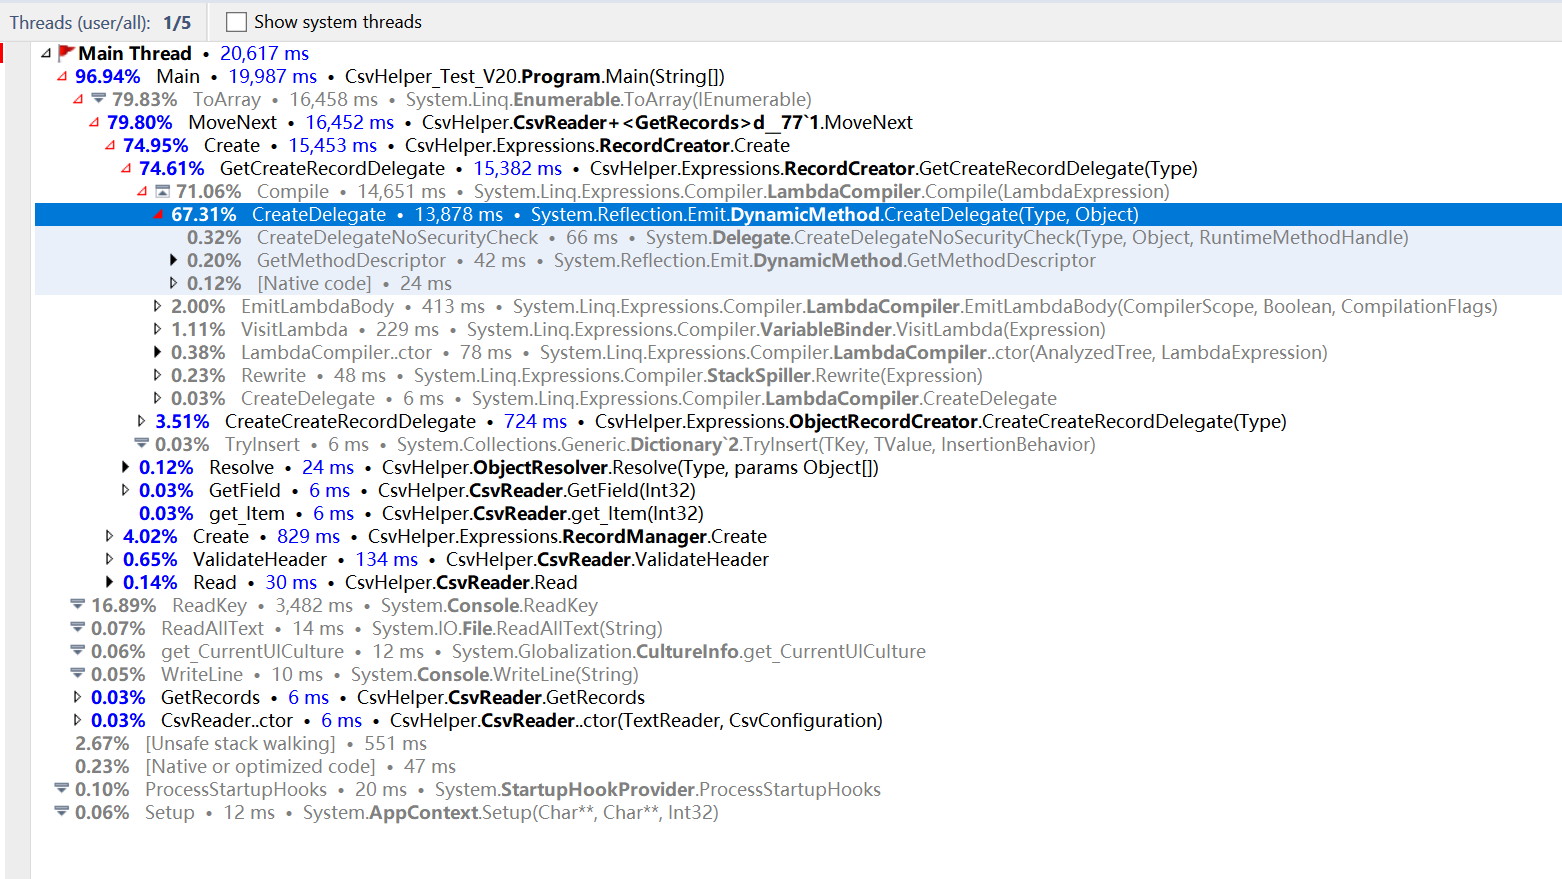Click the 16,452 ms value on MoveNext
The width and height of the screenshot is (1562, 879).
pyautogui.click(x=350, y=122)
